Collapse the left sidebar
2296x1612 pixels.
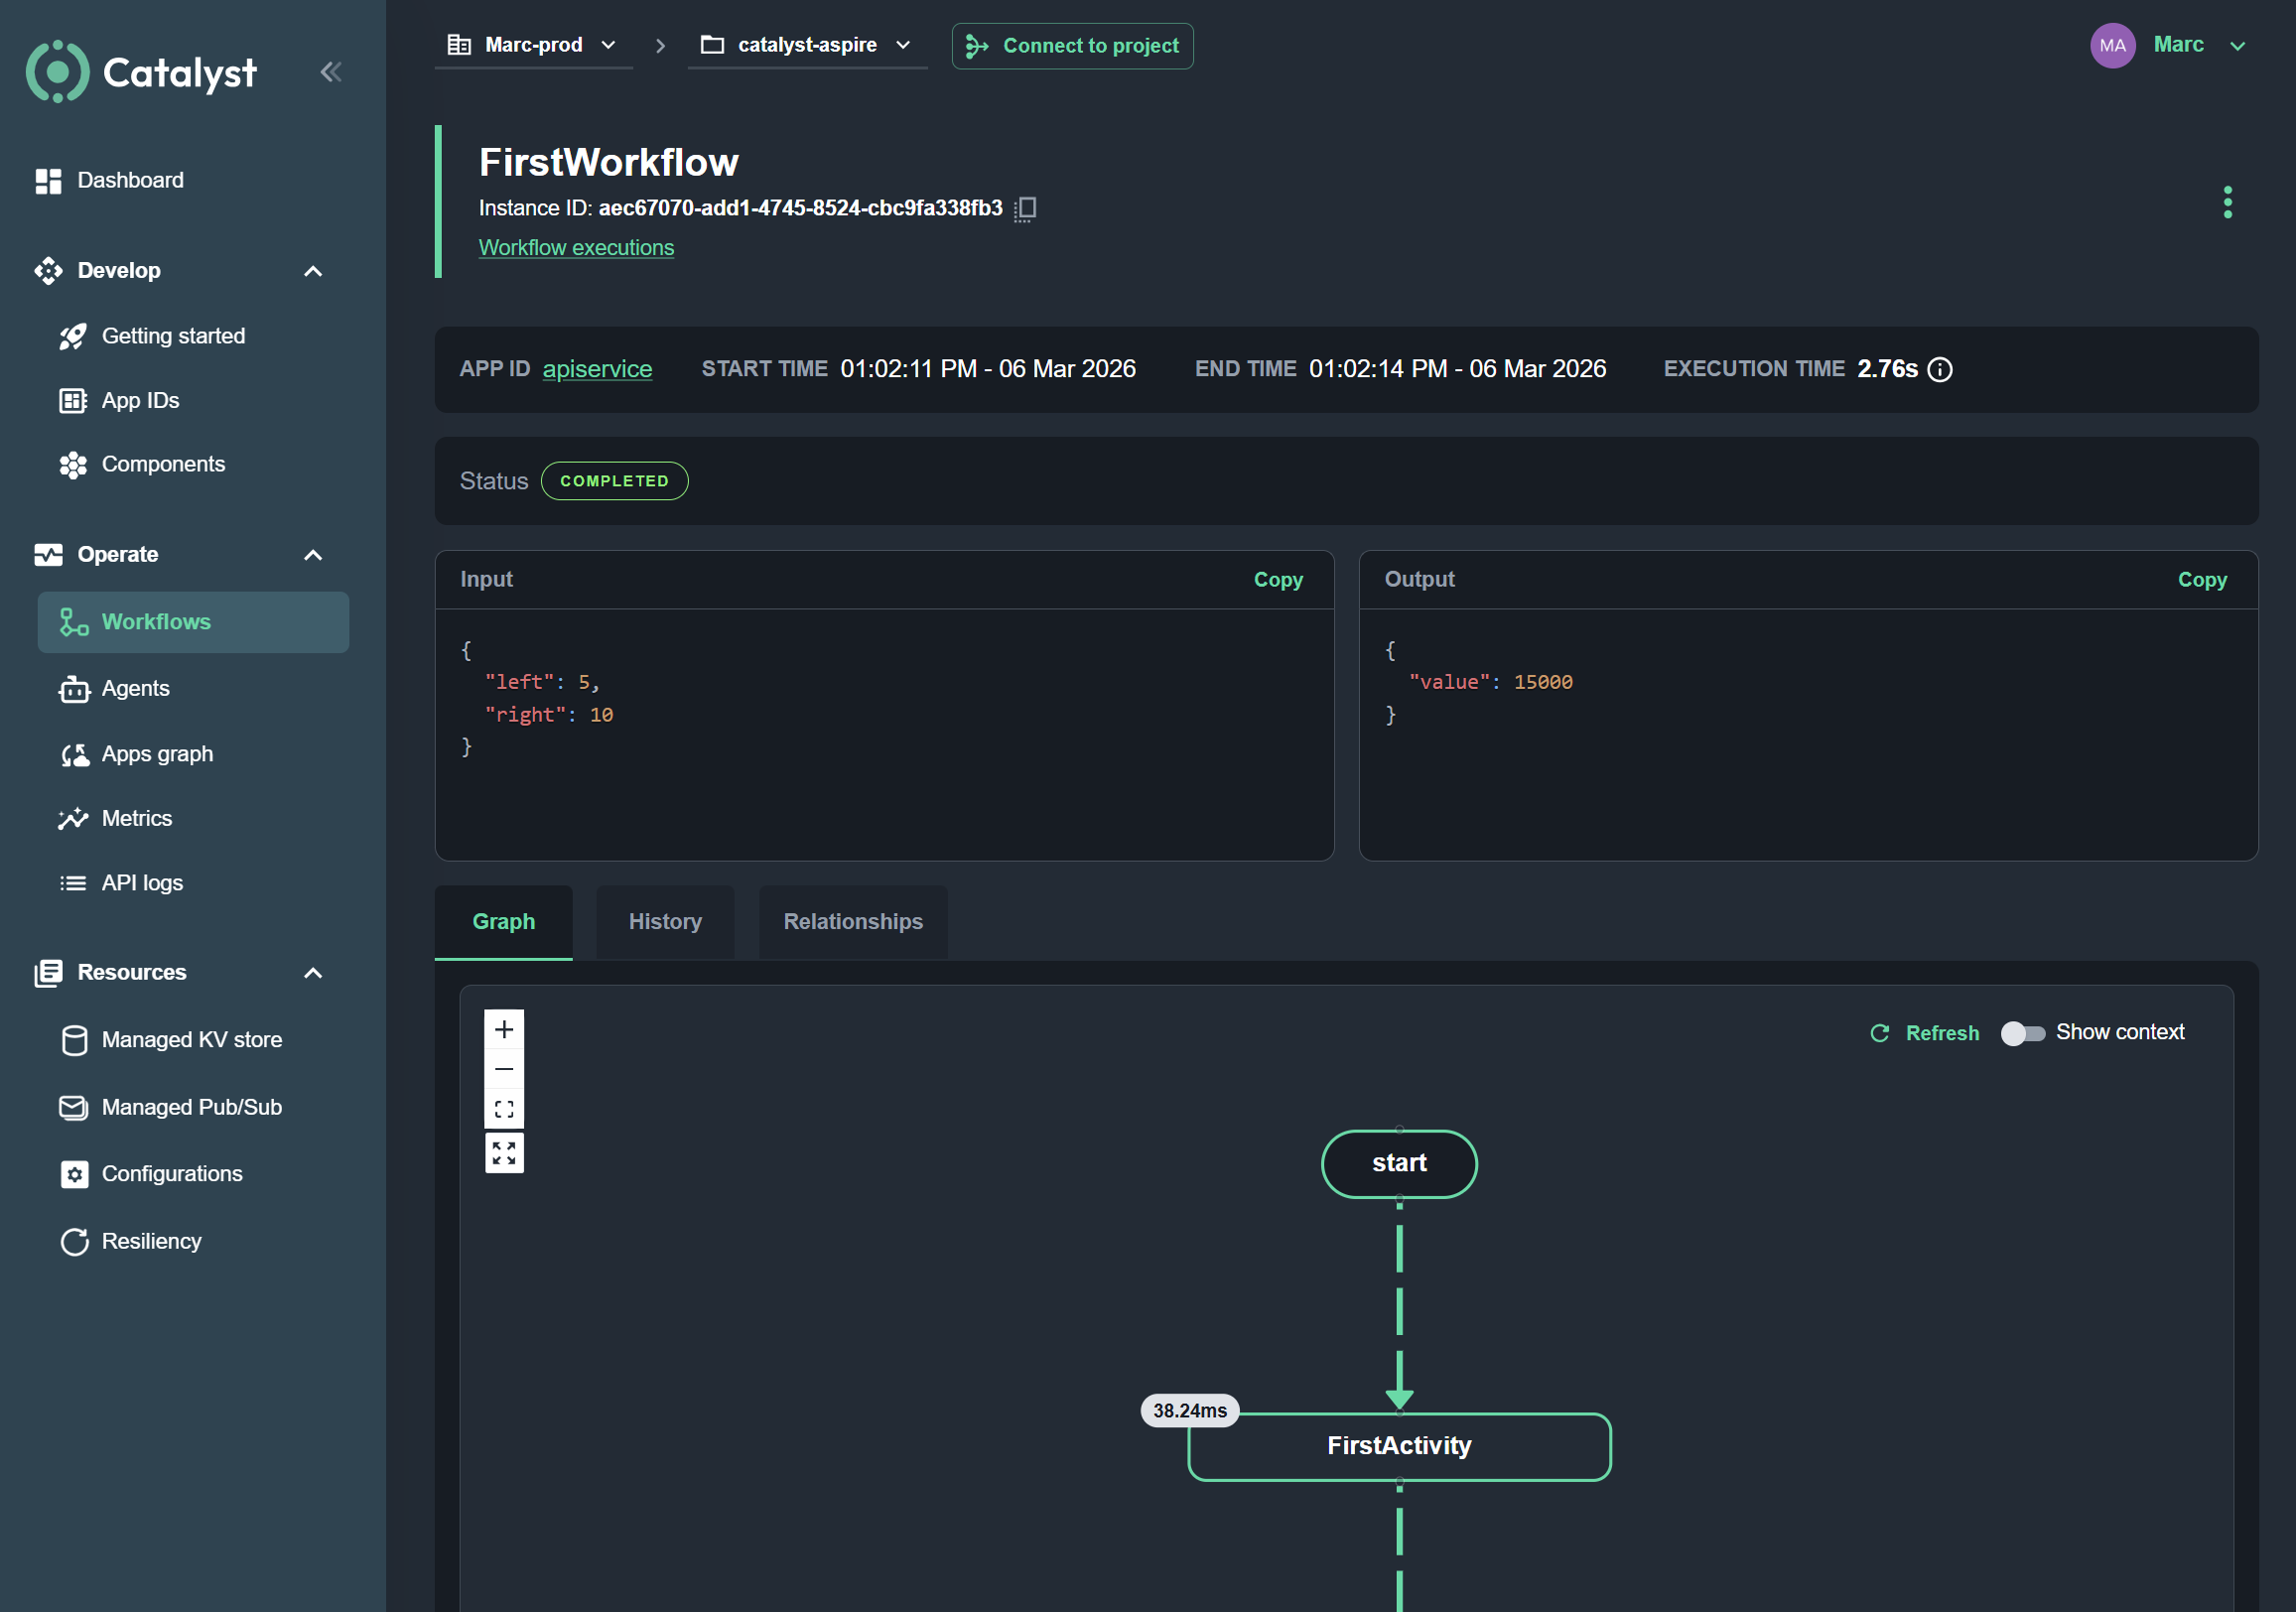tap(331, 71)
